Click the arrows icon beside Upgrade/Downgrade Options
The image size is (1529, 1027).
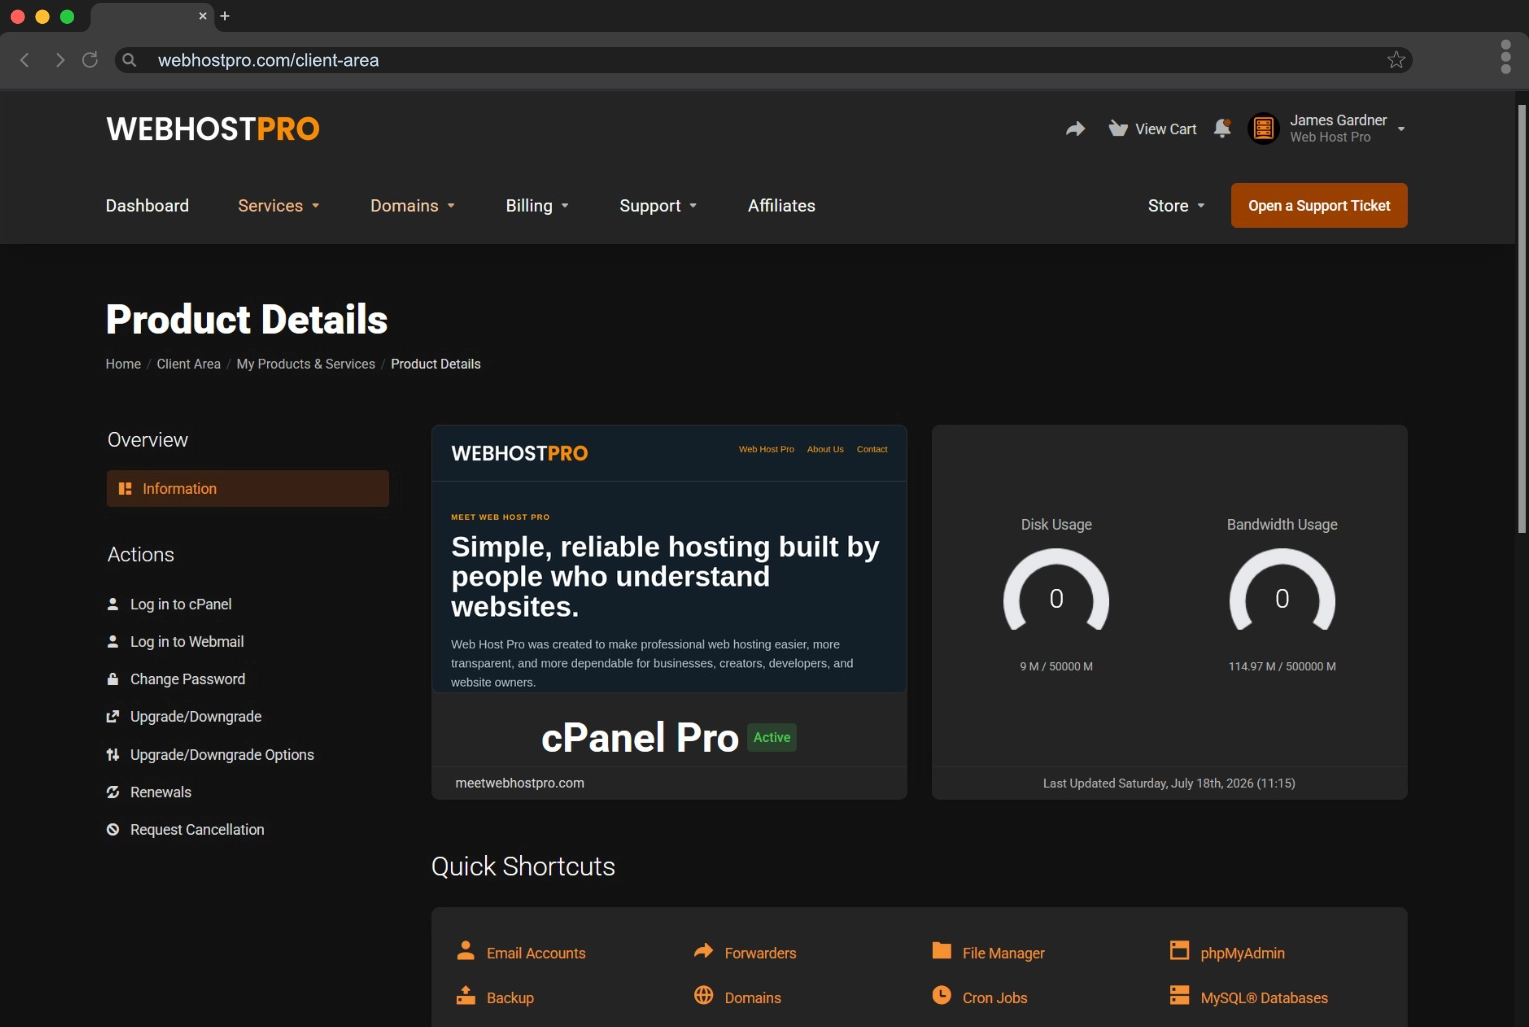coord(113,755)
